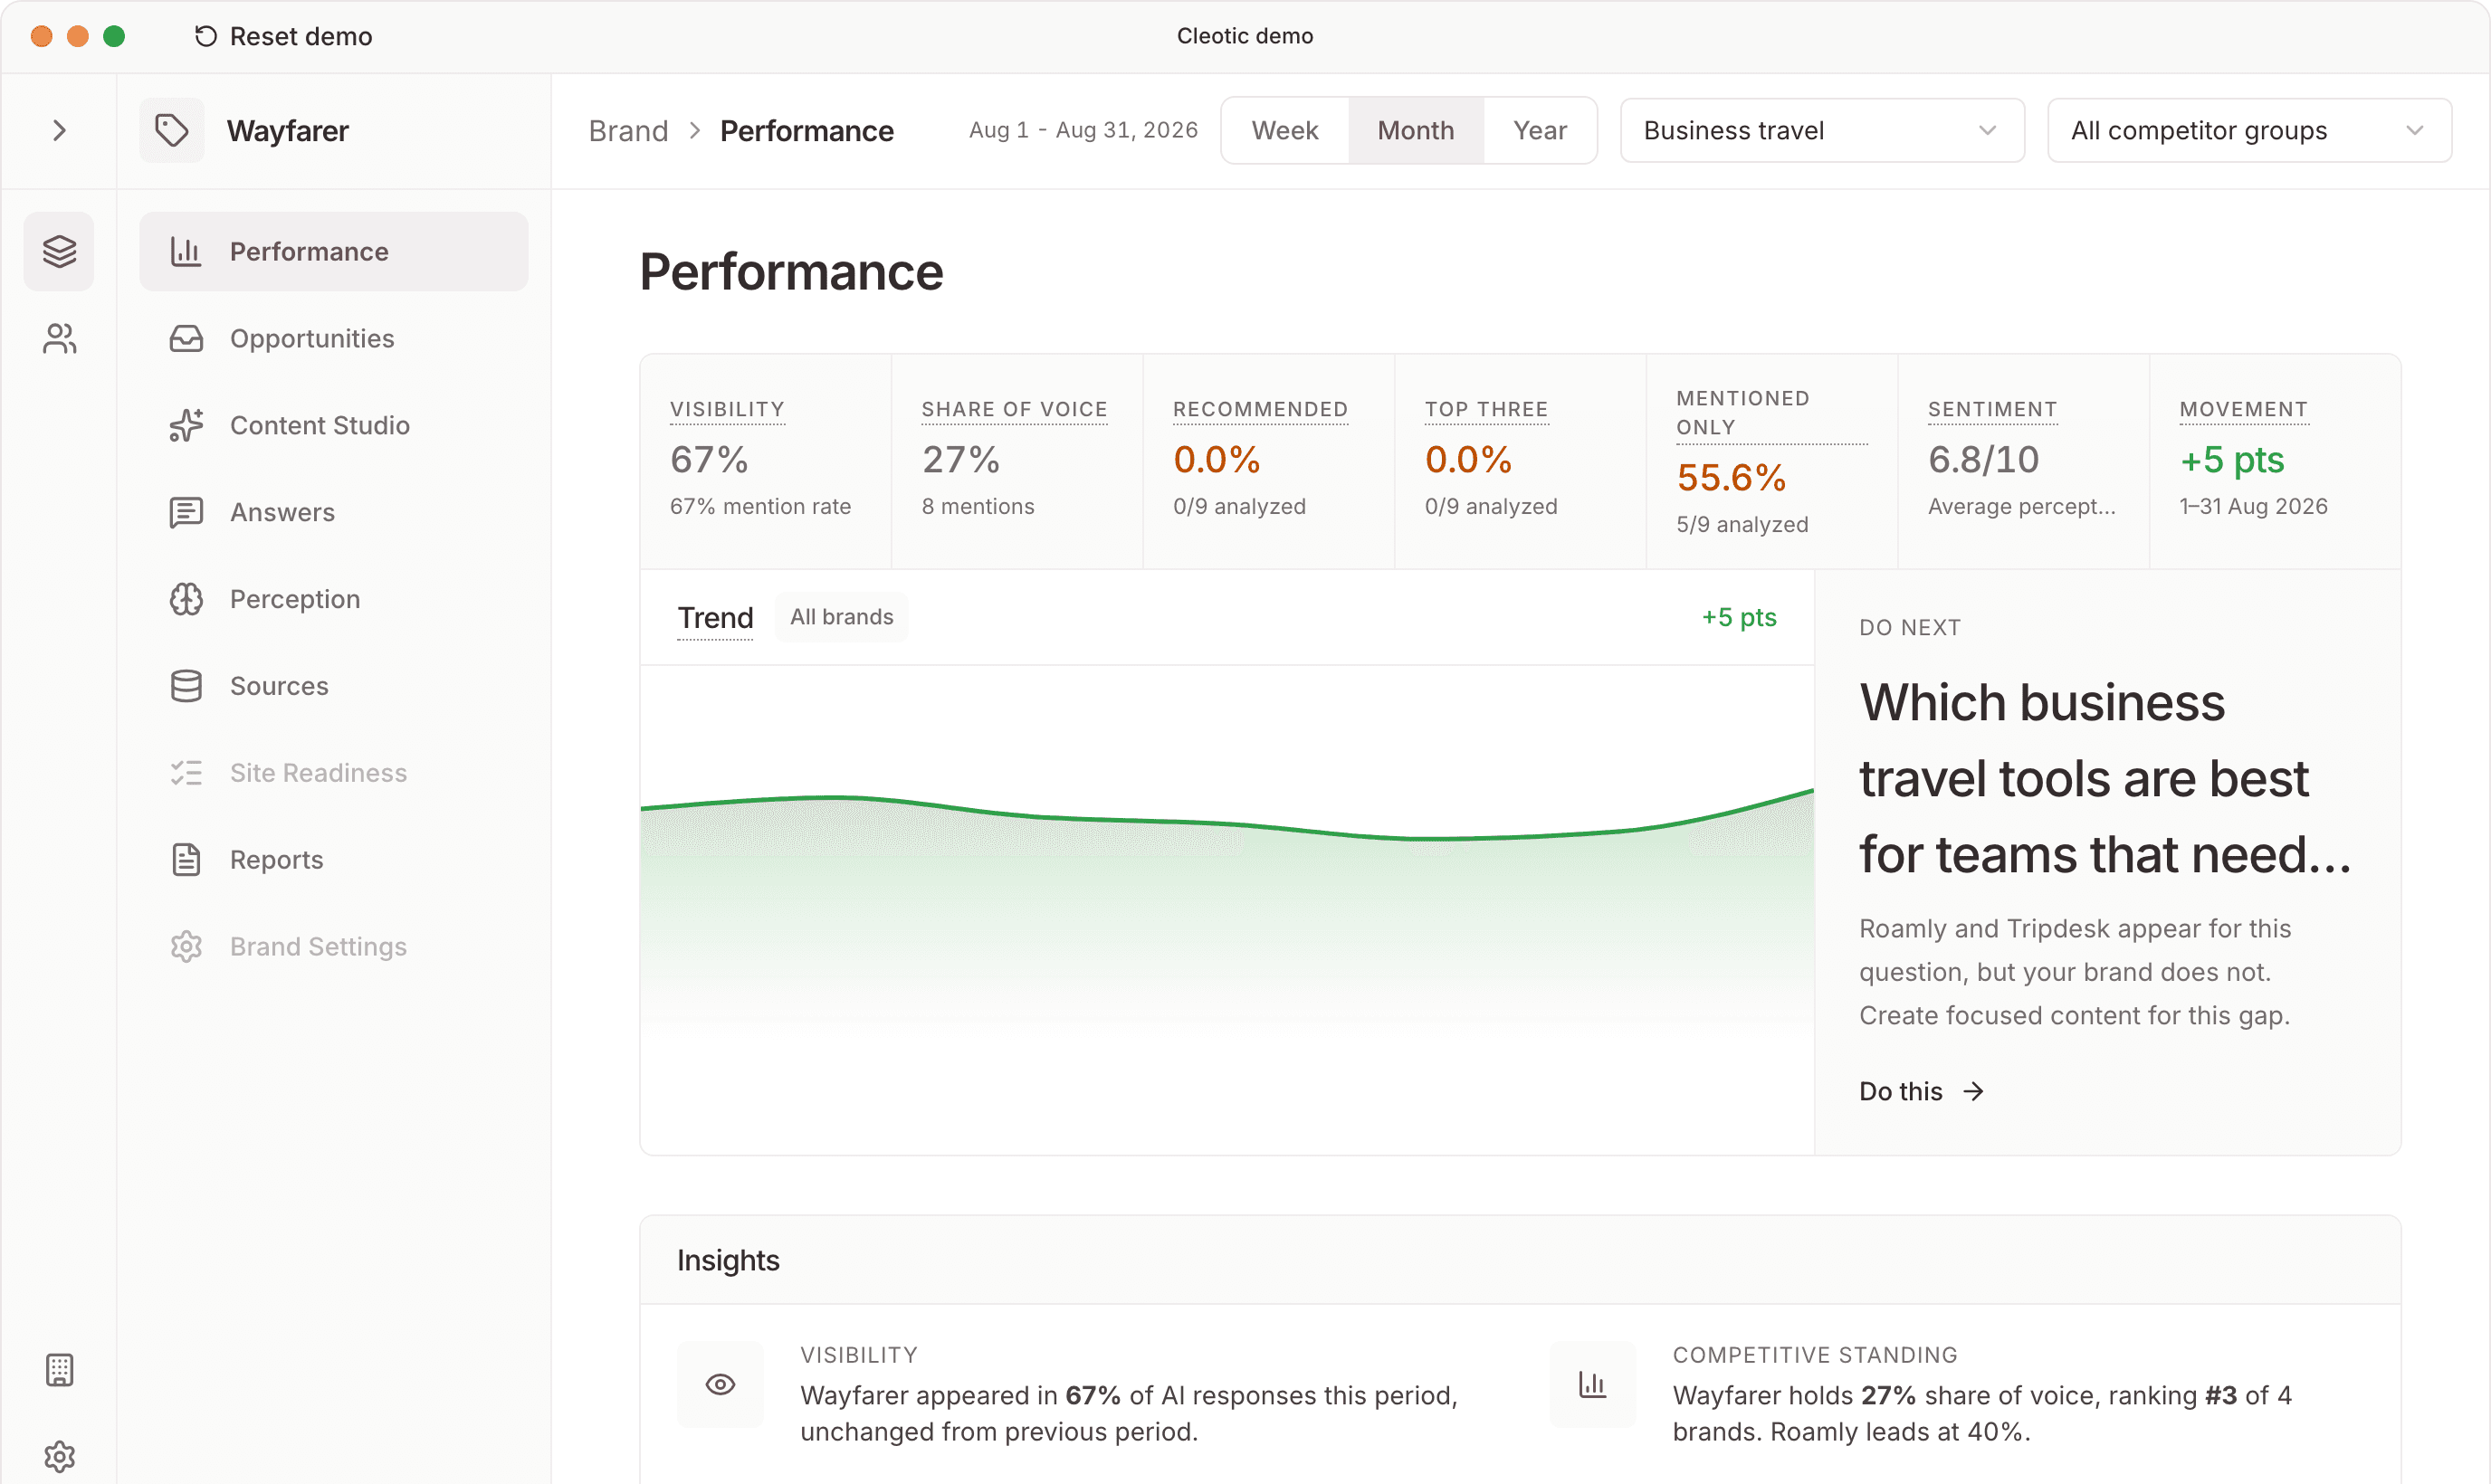Click the Visibility 67% metric card
Screen dimensions: 2491x1484
point(765,461)
